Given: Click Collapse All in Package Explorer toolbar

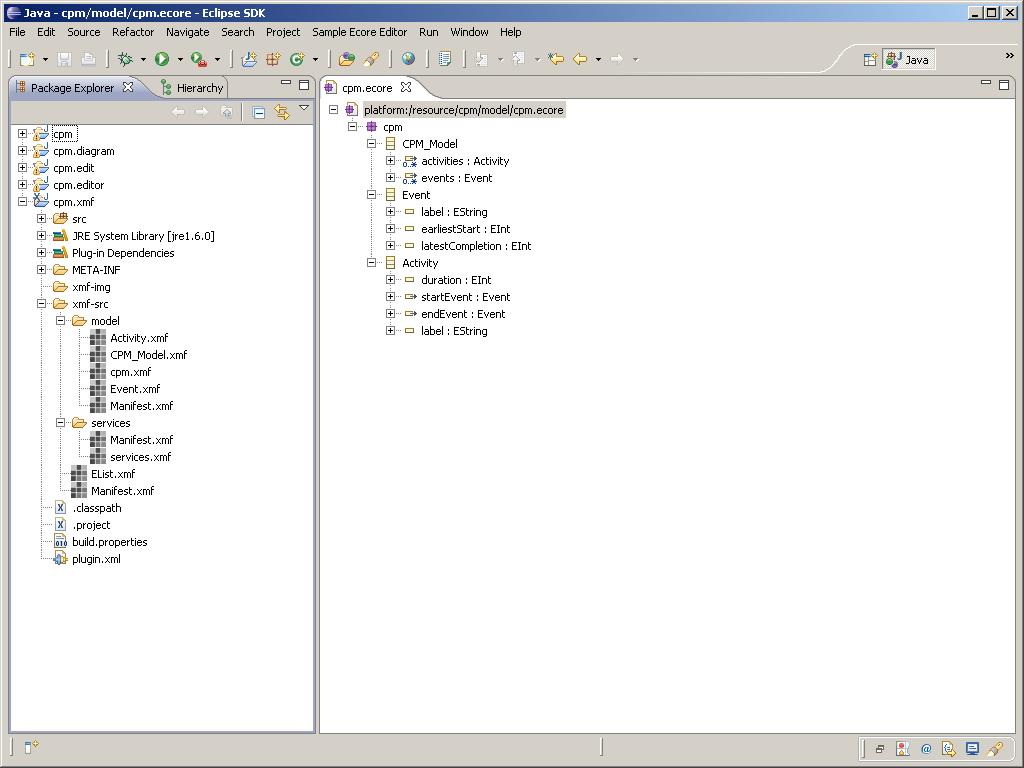Looking at the screenshot, I should tap(259, 112).
